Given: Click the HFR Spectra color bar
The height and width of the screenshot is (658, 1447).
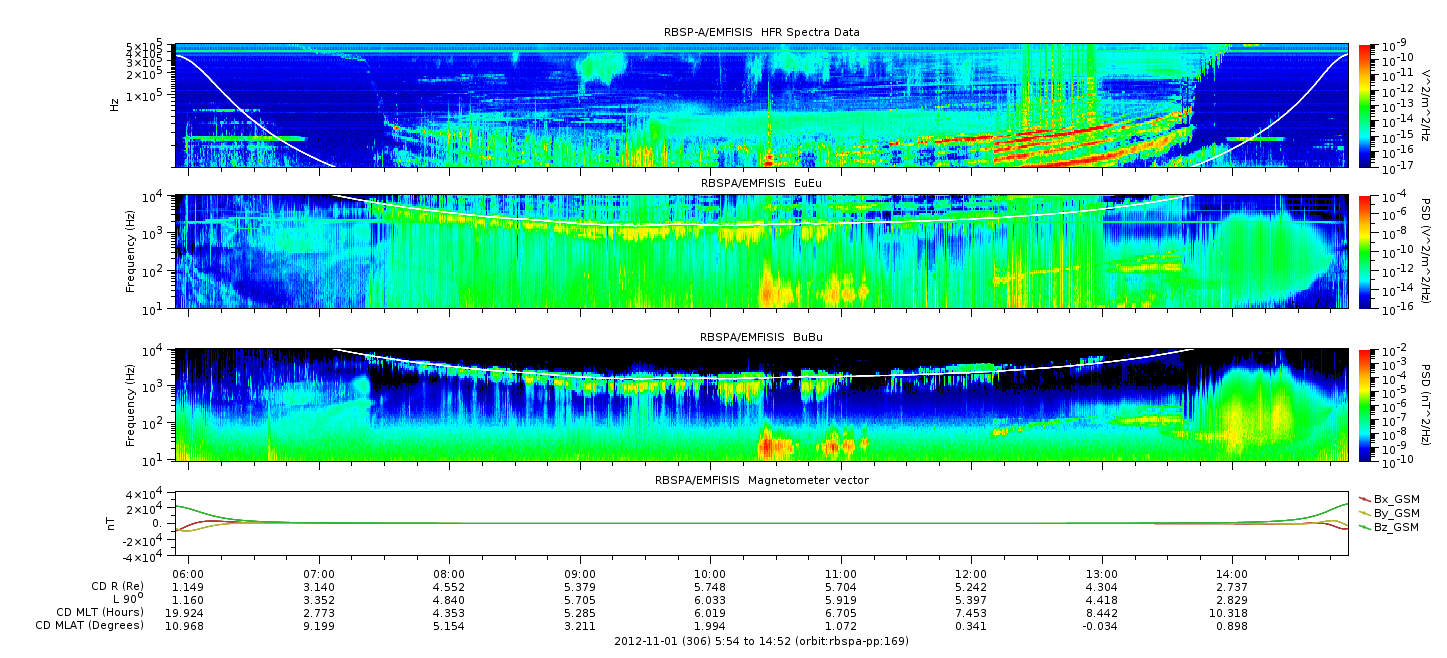Looking at the screenshot, I should point(1365,105).
